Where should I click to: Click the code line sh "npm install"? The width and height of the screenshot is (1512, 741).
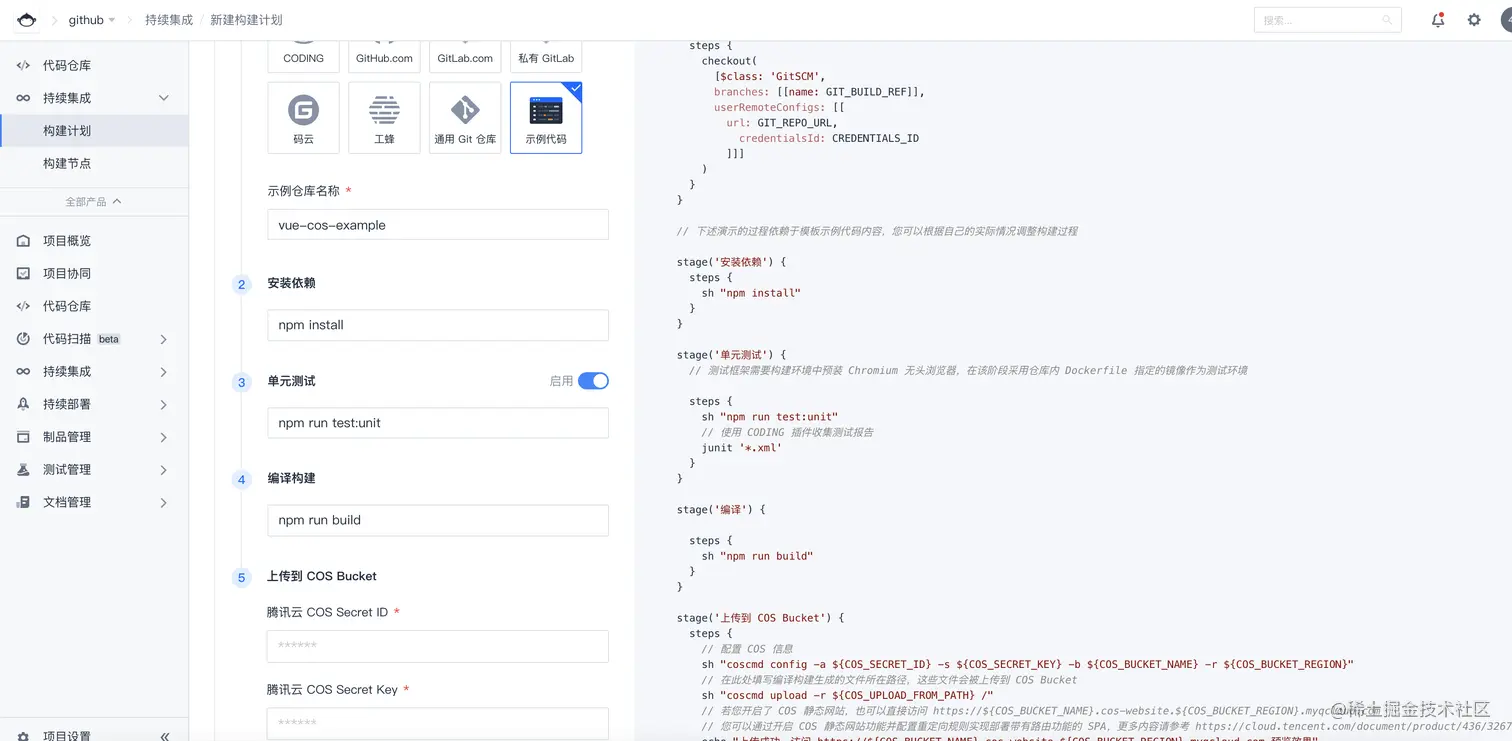(x=751, y=293)
